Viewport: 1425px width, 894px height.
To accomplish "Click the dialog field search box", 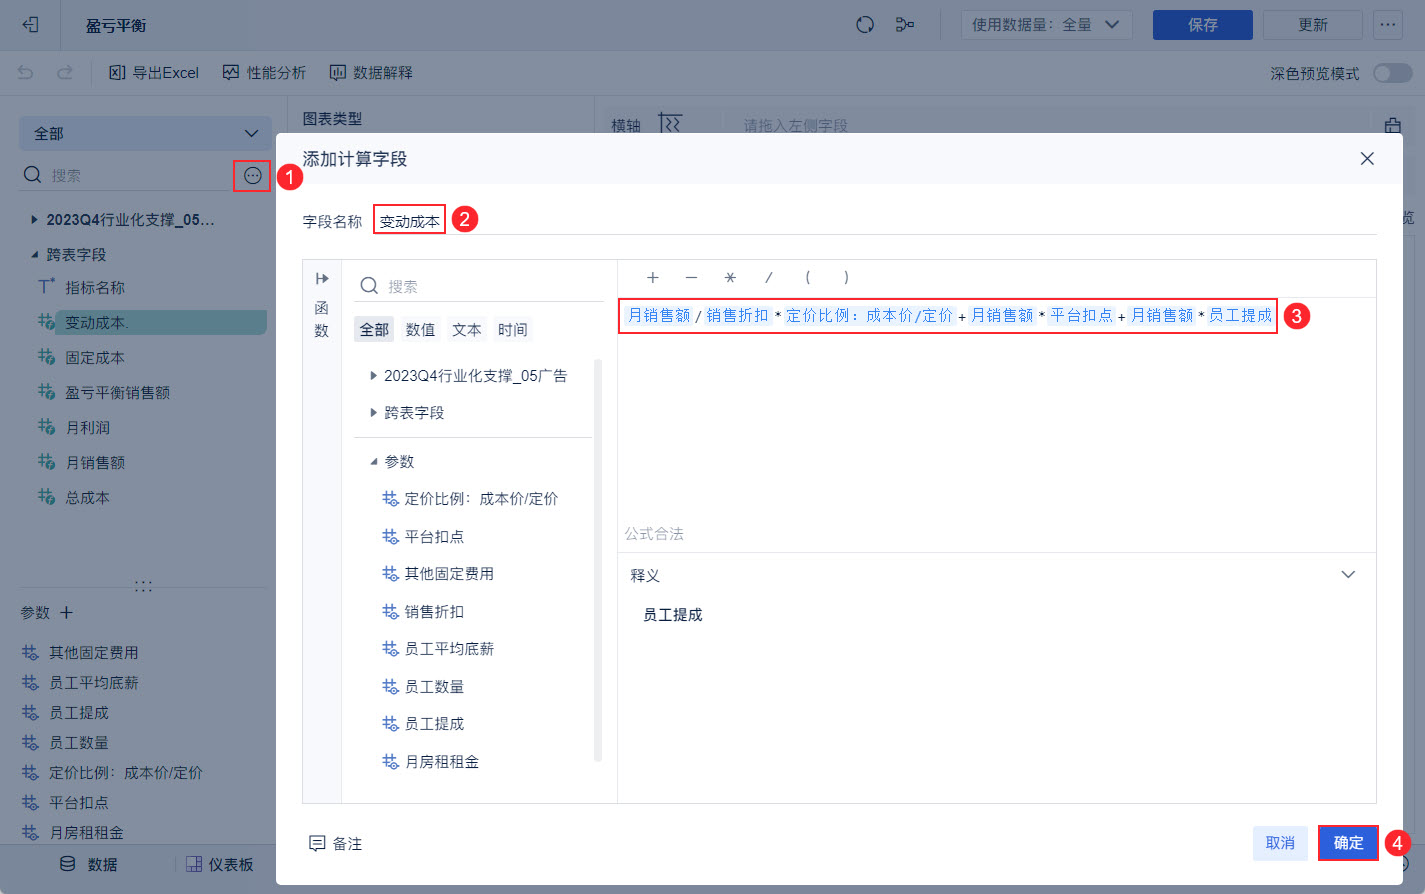I will click(x=479, y=286).
